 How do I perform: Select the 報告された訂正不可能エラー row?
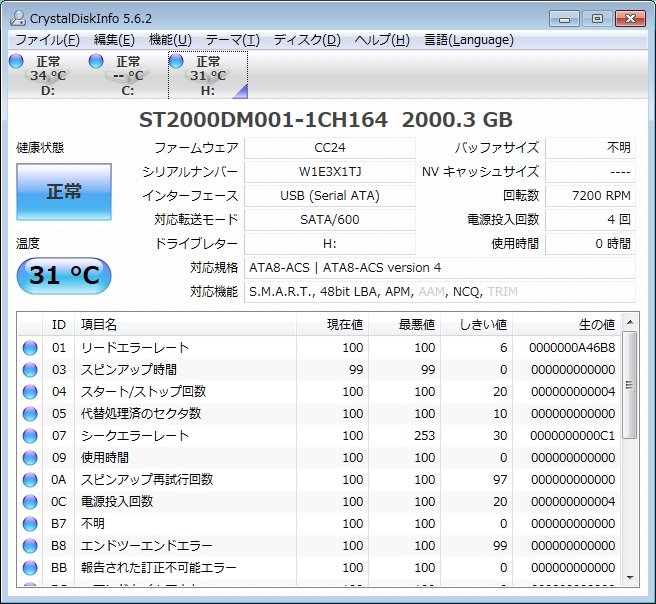319,568
